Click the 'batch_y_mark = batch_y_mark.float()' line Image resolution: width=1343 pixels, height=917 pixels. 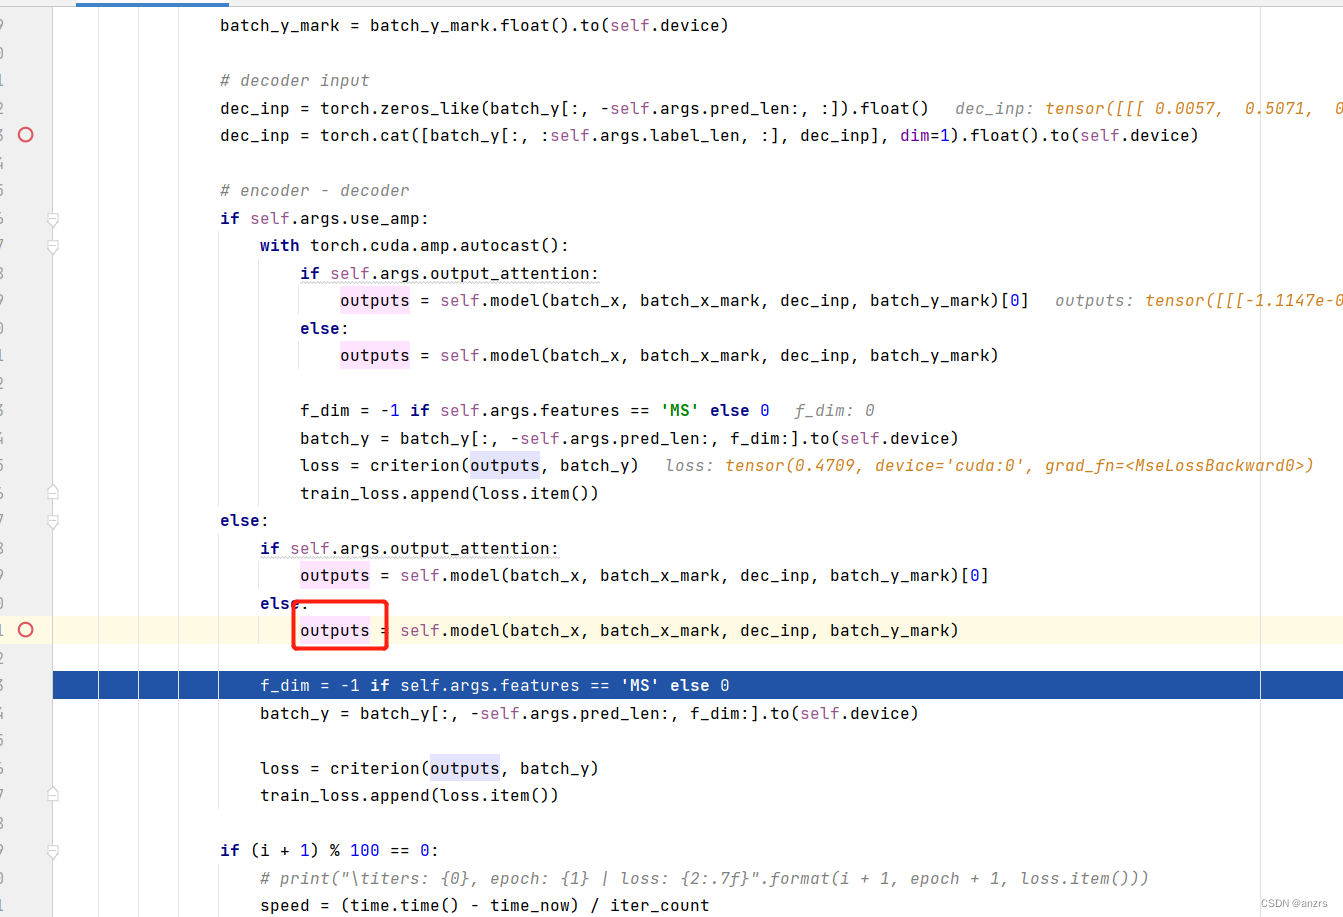[474, 26]
